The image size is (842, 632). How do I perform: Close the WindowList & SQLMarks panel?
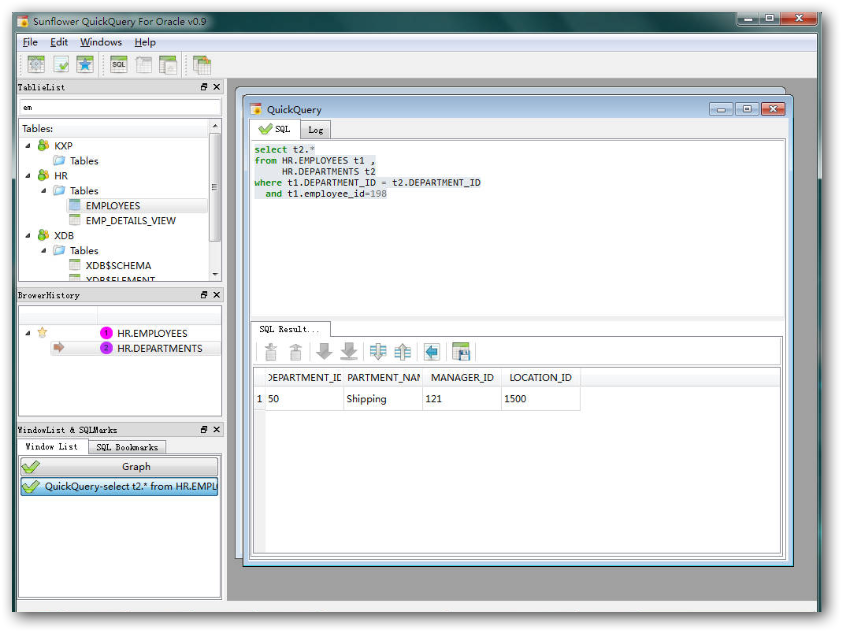pos(216,429)
